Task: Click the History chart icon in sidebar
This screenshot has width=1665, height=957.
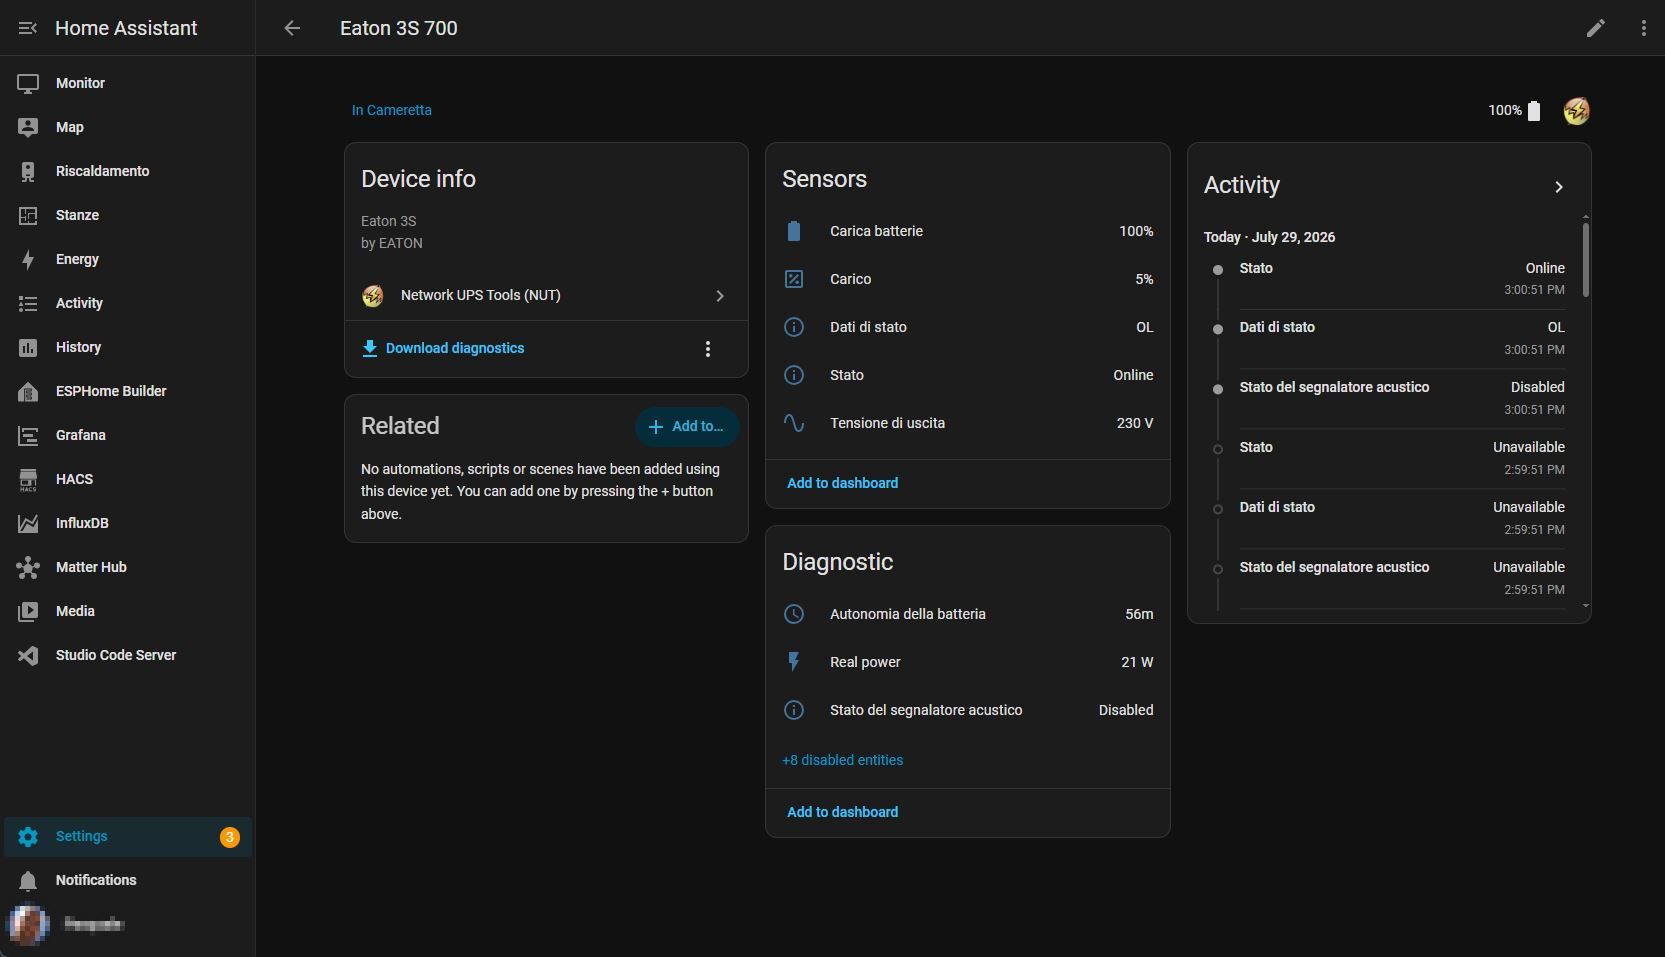Action: pyautogui.click(x=28, y=347)
